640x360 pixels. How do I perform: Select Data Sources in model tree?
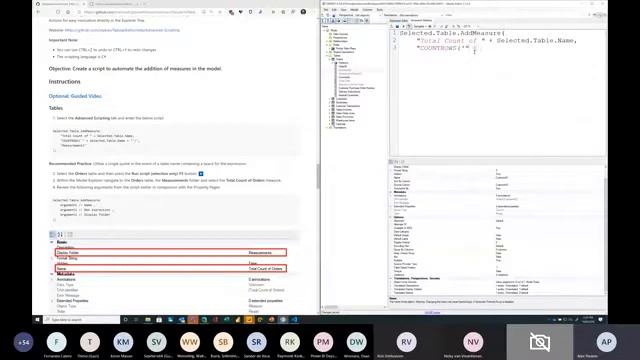point(340,34)
